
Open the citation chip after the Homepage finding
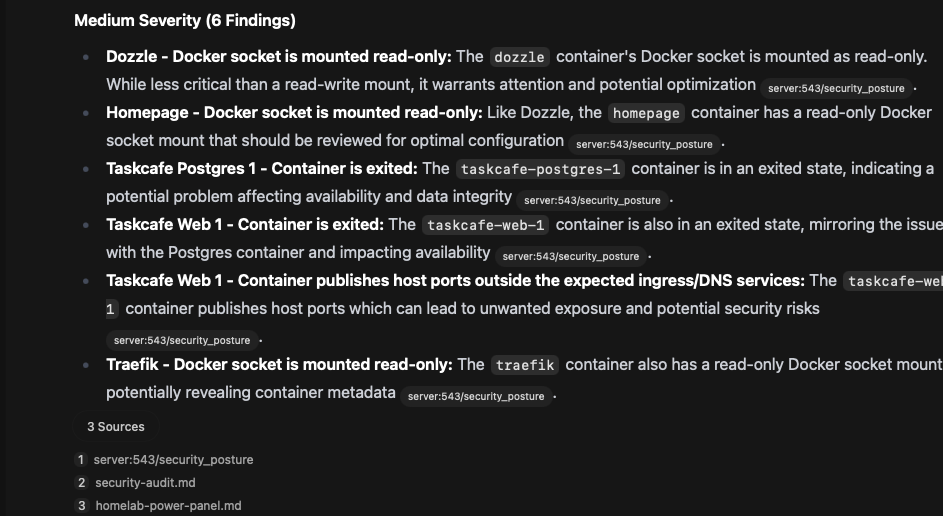pyautogui.click(x=644, y=144)
